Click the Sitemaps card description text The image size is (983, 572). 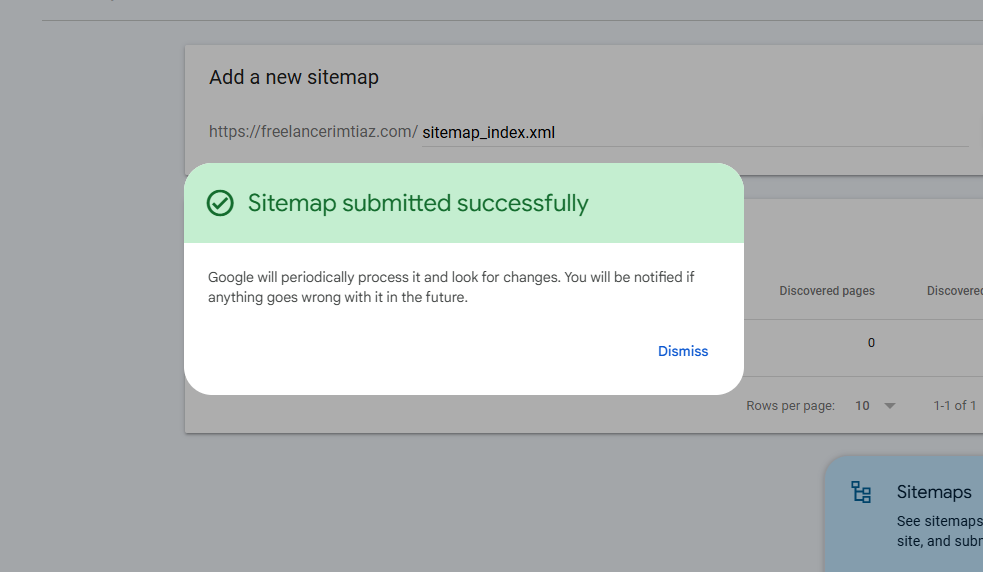[938, 531]
